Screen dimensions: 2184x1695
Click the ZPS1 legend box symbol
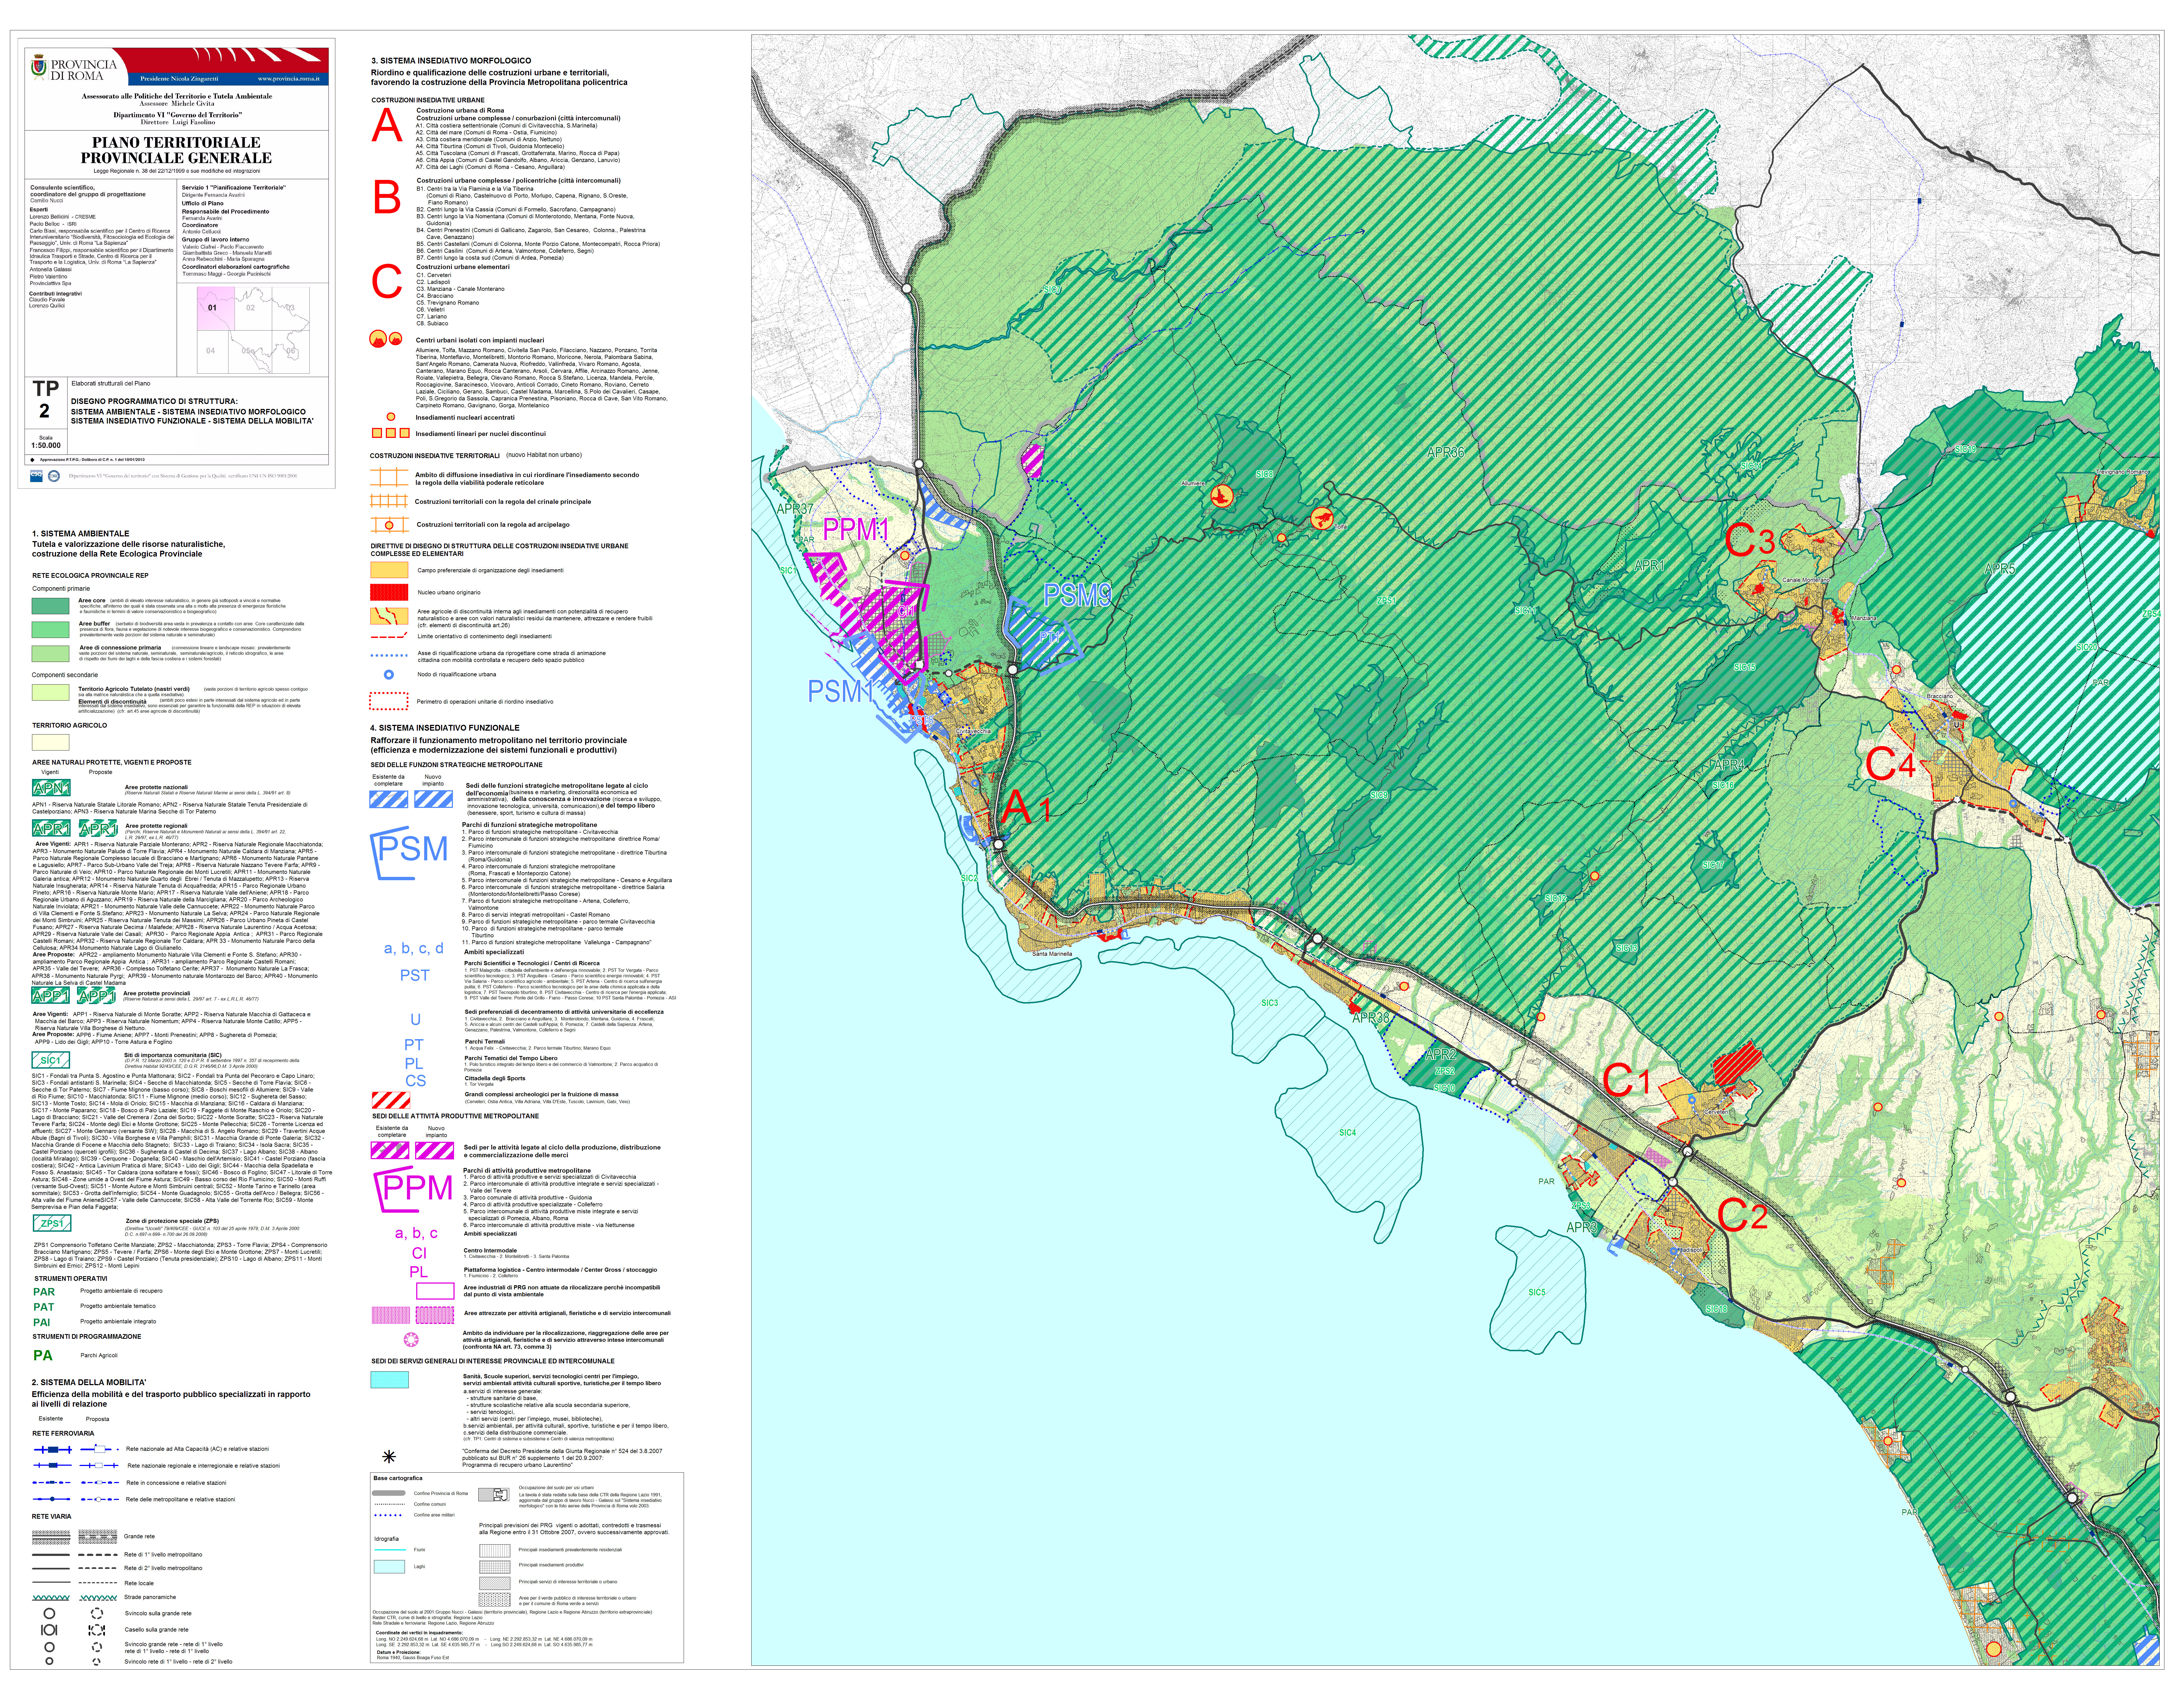pos(52,1223)
